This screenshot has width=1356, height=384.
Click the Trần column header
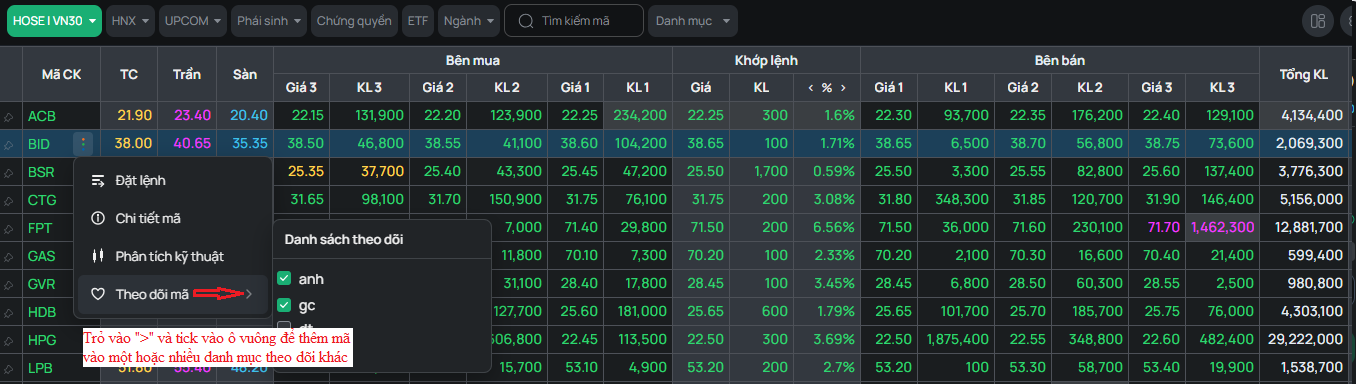pos(187,74)
